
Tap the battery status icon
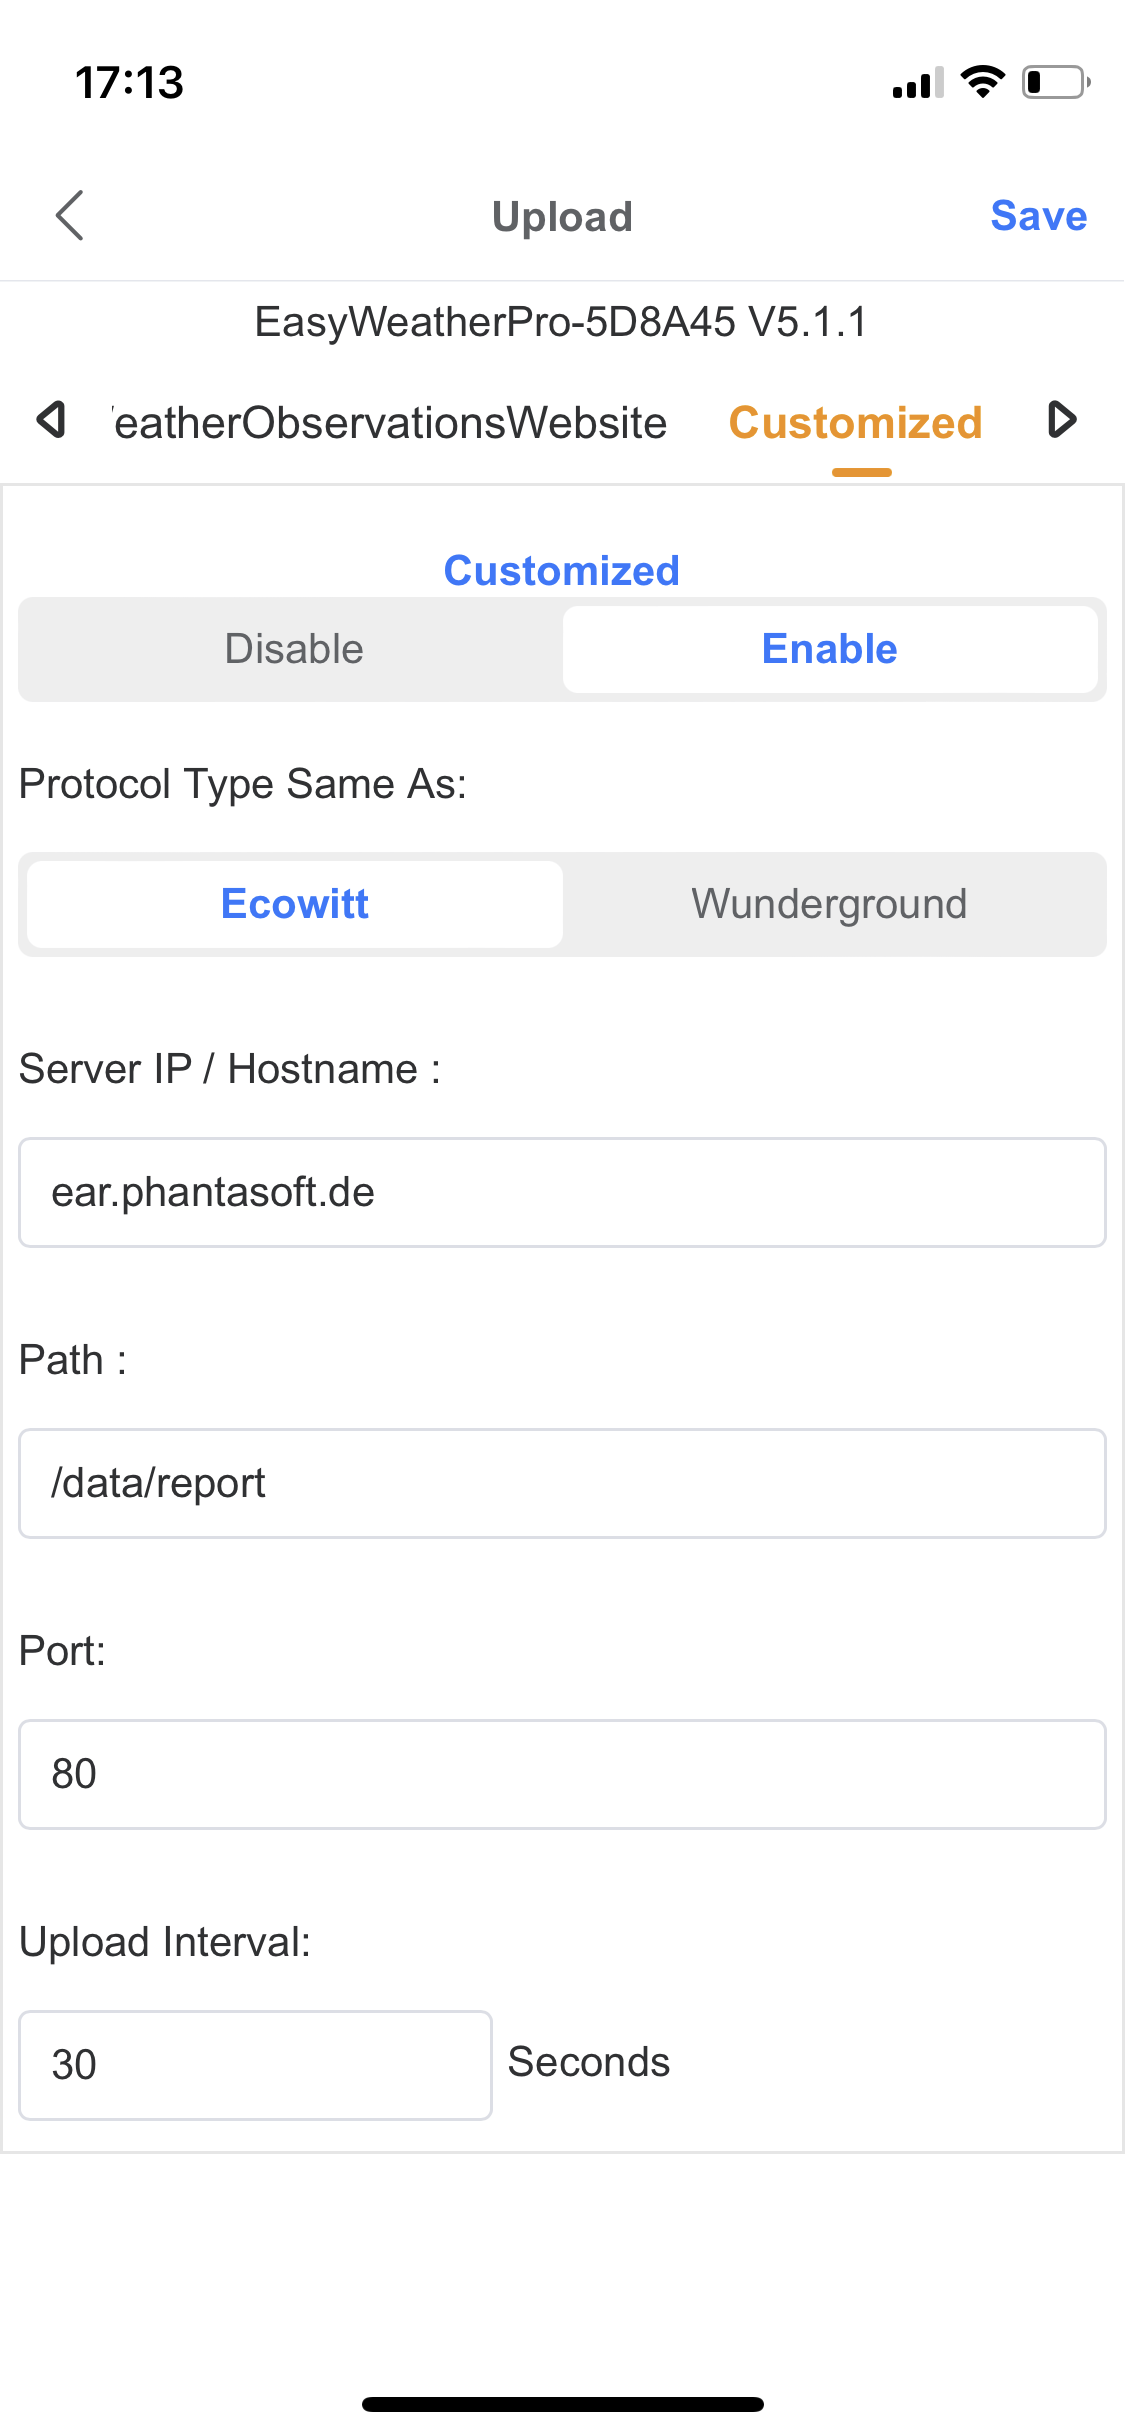point(1056,82)
